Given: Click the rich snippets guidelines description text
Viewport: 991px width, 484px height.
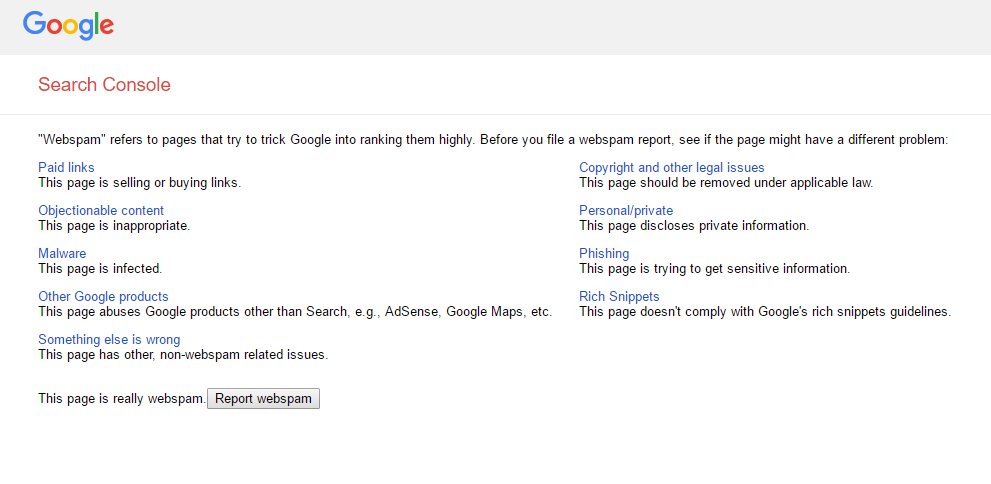Looking at the screenshot, I should [x=765, y=312].
